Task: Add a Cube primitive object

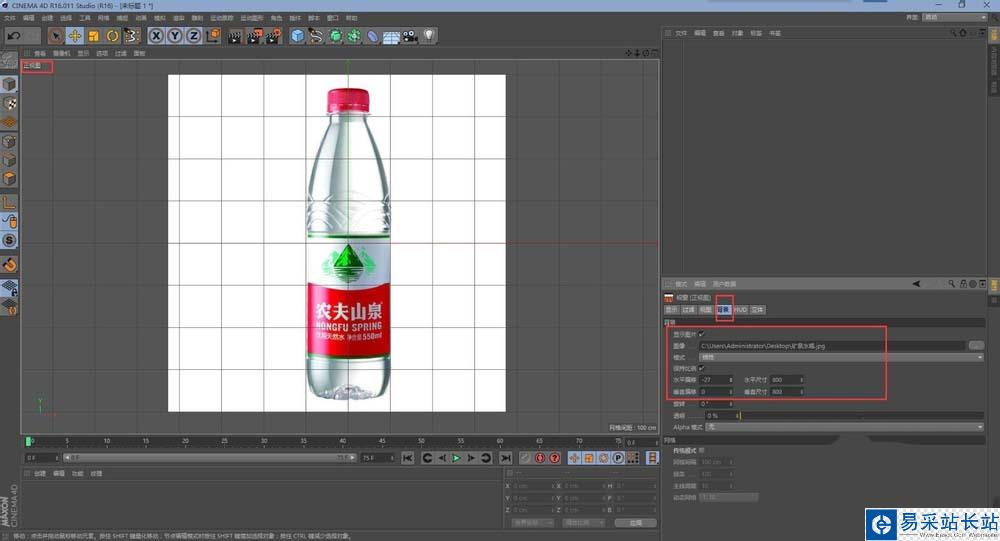Action: click(297, 36)
